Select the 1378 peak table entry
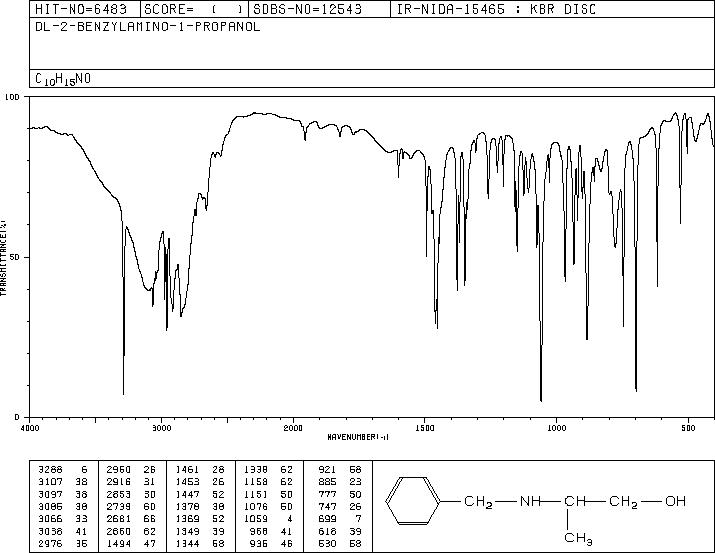 coord(200,506)
